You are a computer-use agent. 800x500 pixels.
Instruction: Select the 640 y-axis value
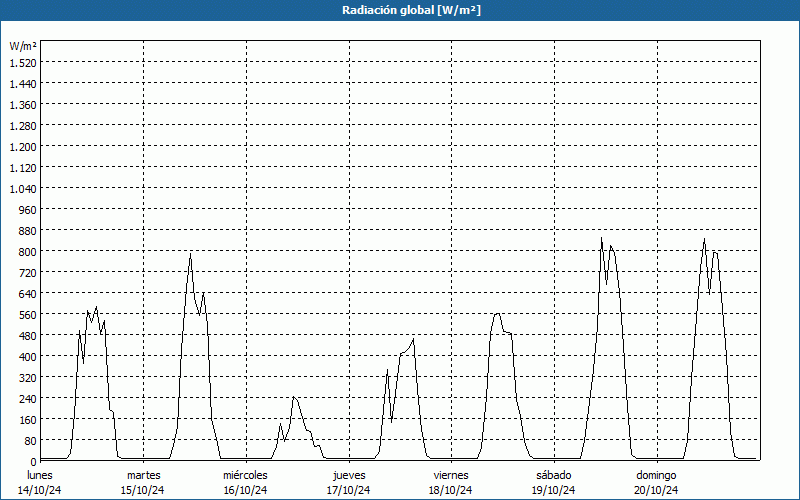tap(28, 294)
